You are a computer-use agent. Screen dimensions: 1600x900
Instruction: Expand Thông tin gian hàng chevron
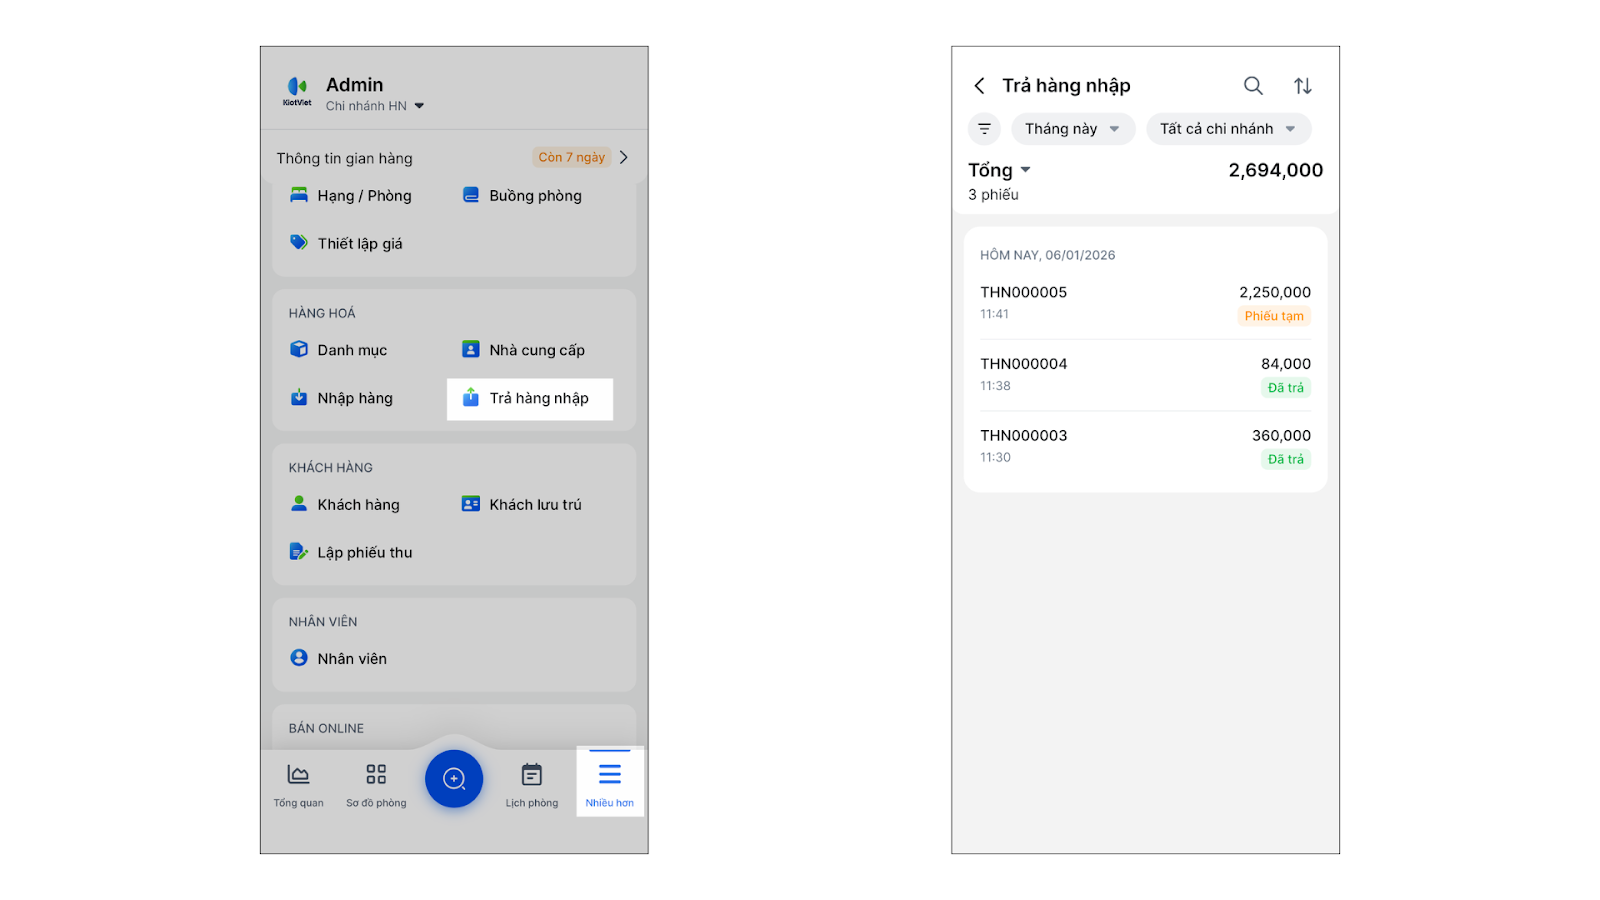(x=624, y=158)
